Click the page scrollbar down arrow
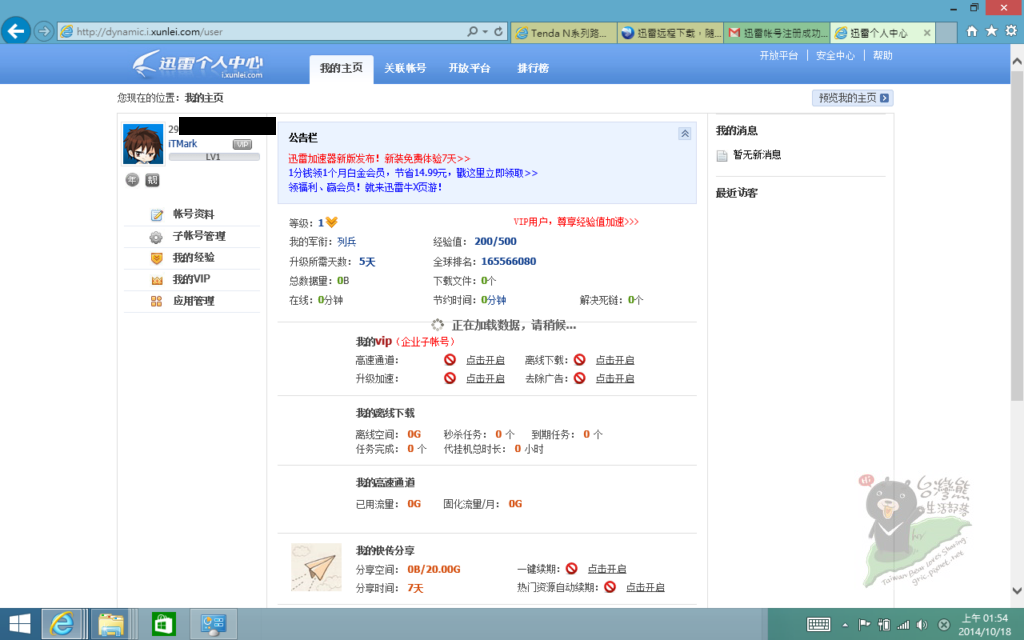1024x640 pixels. 1017,590
